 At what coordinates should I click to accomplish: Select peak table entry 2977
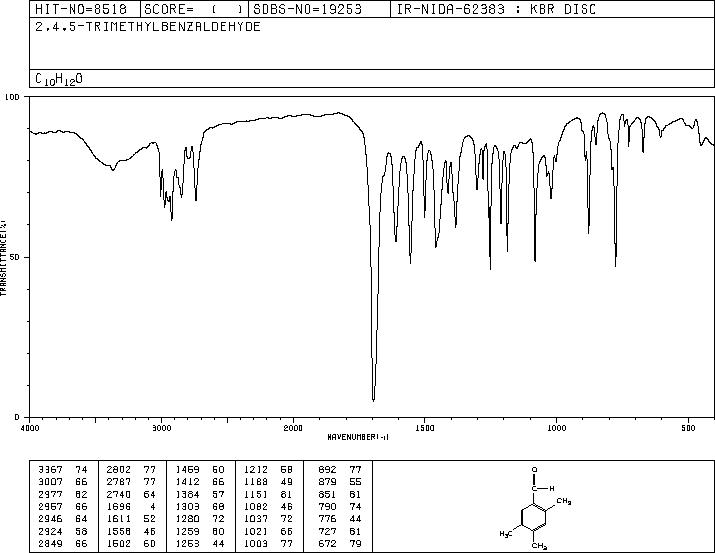pos(50,494)
